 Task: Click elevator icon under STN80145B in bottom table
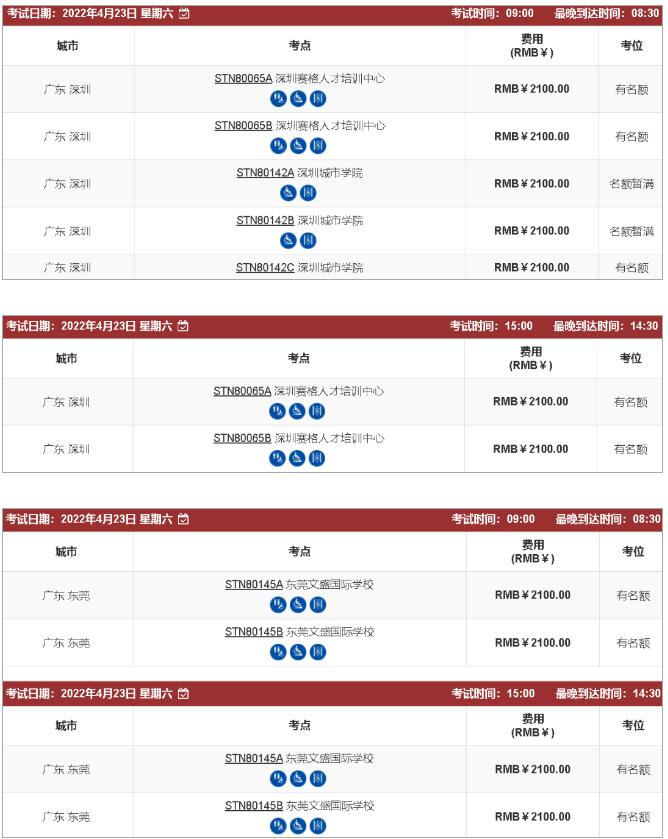coord(318,826)
